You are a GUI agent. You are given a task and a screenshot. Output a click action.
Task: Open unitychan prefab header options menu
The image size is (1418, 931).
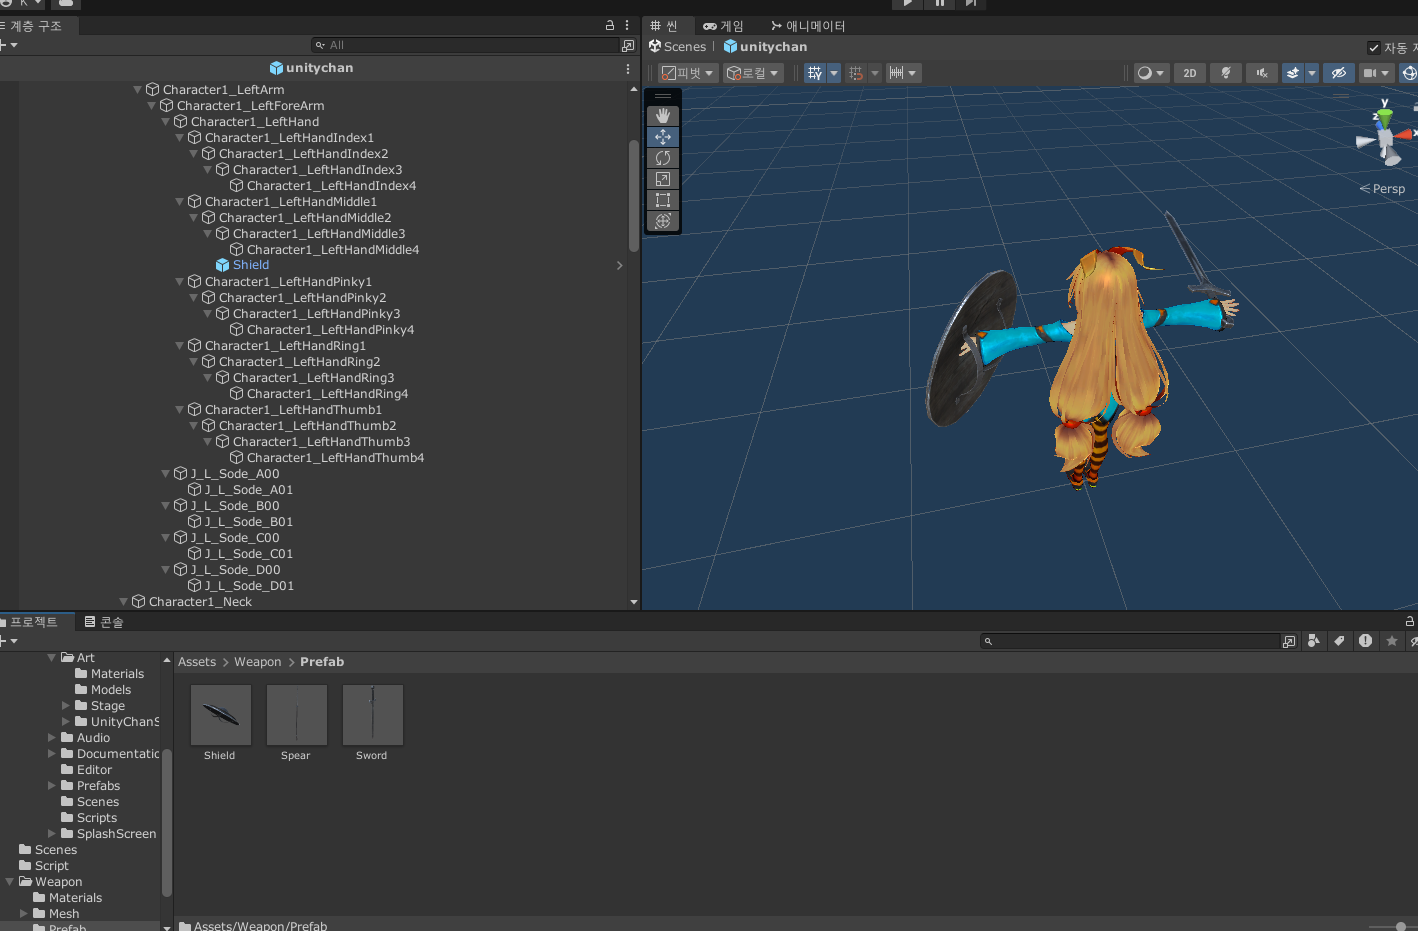point(628,69)
